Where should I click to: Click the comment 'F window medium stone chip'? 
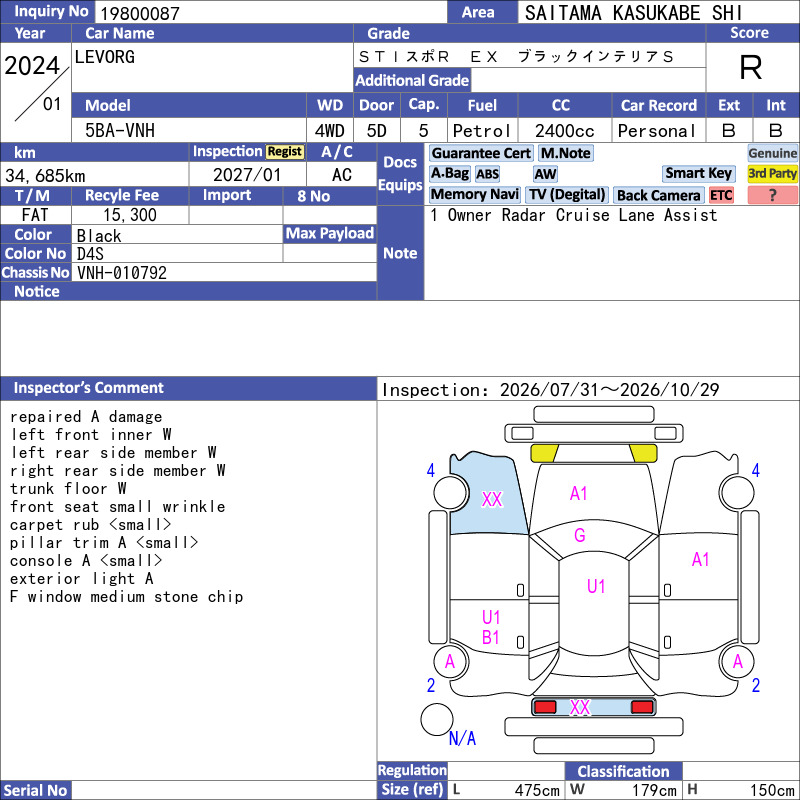coord(127,596)
